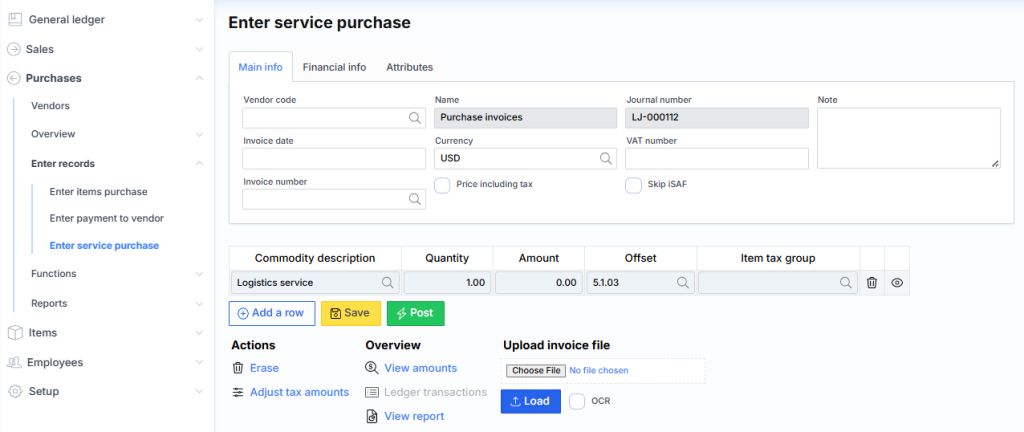
Task: Click search icon in Commodity description field
Action: tap(387, 283)
